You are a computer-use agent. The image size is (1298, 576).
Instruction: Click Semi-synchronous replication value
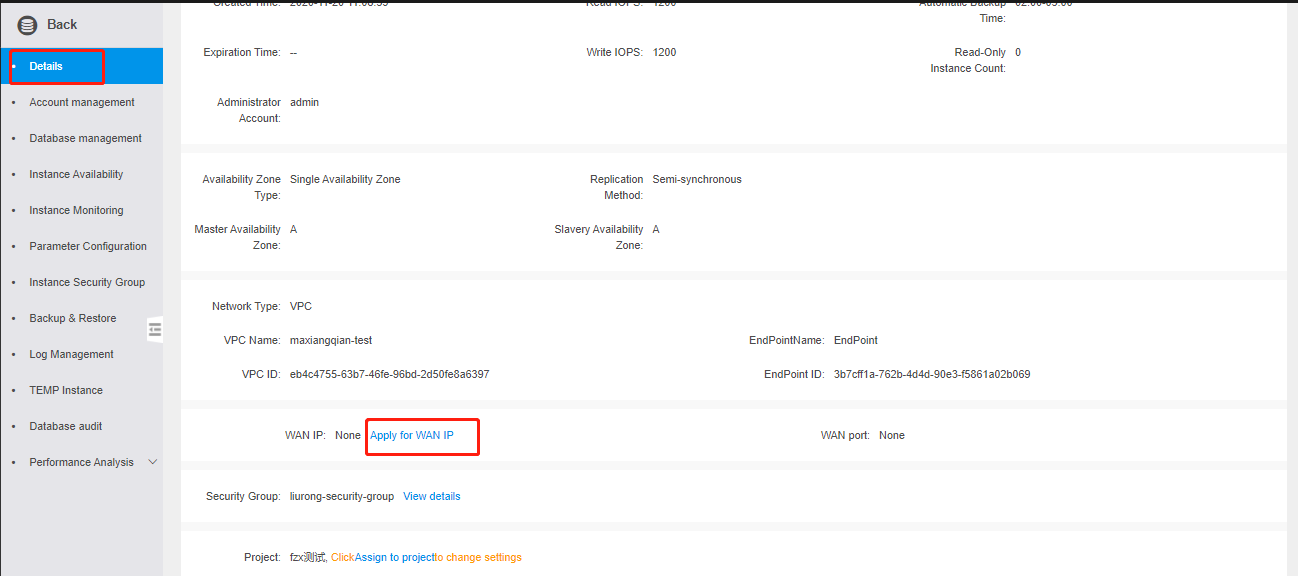697,180
